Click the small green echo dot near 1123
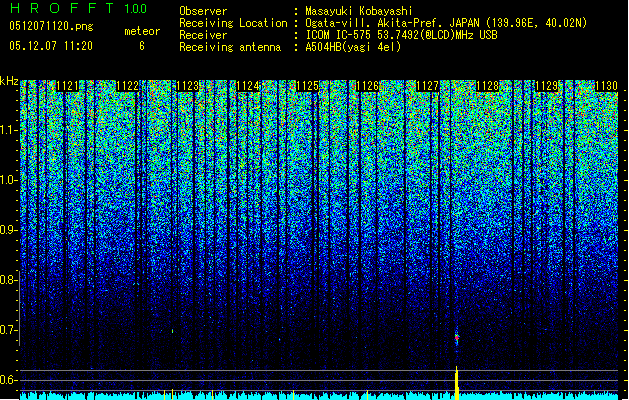The height and width of the screenshot is (400, 629). point(172,331)
